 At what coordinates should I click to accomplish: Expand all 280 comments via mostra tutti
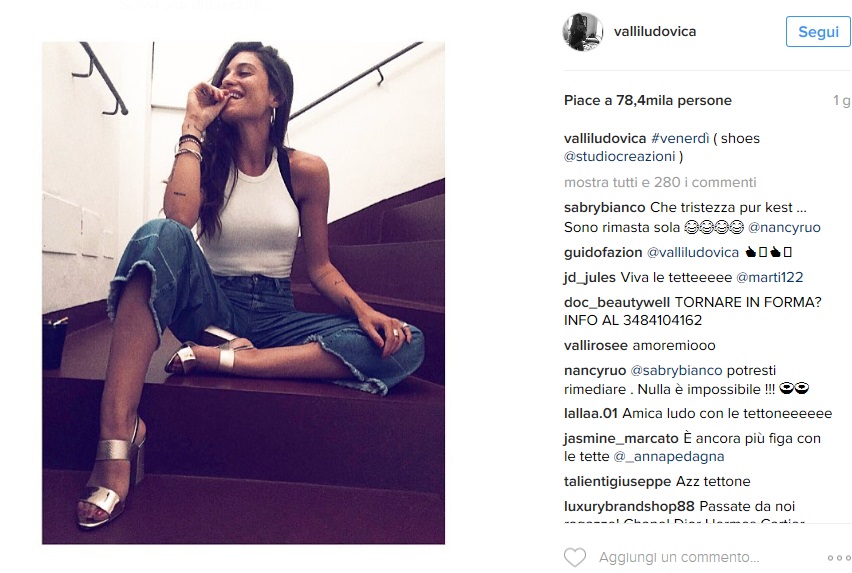tap(660, 182)
